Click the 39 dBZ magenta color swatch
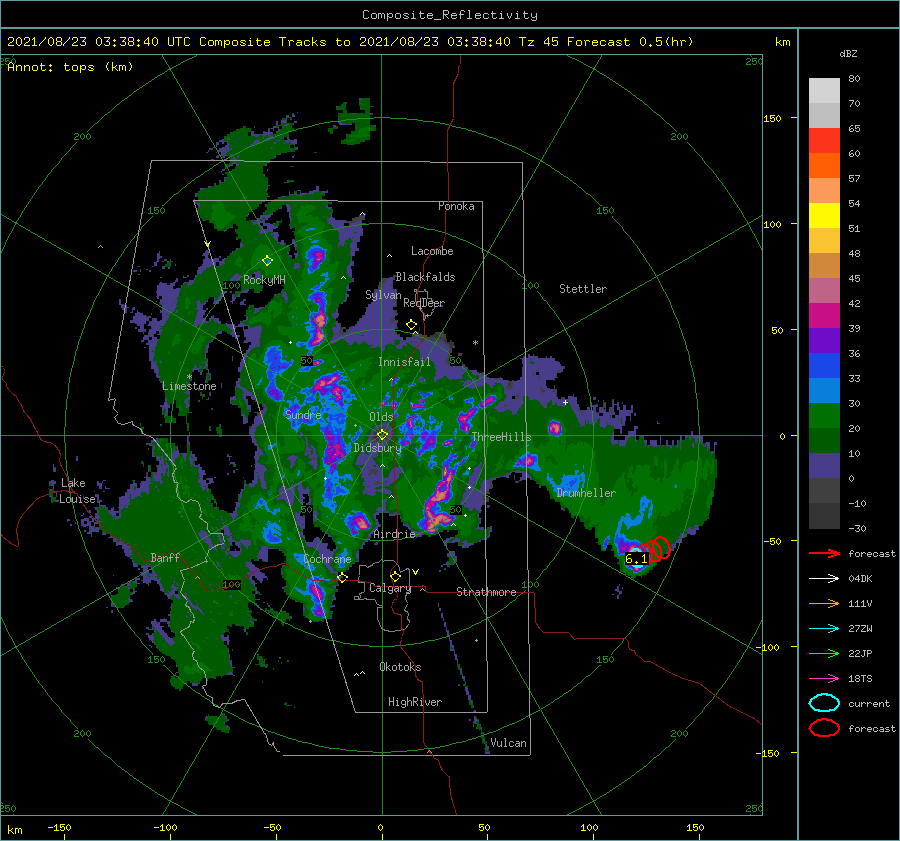The image size is (900, 841). (x=824, y=316)
